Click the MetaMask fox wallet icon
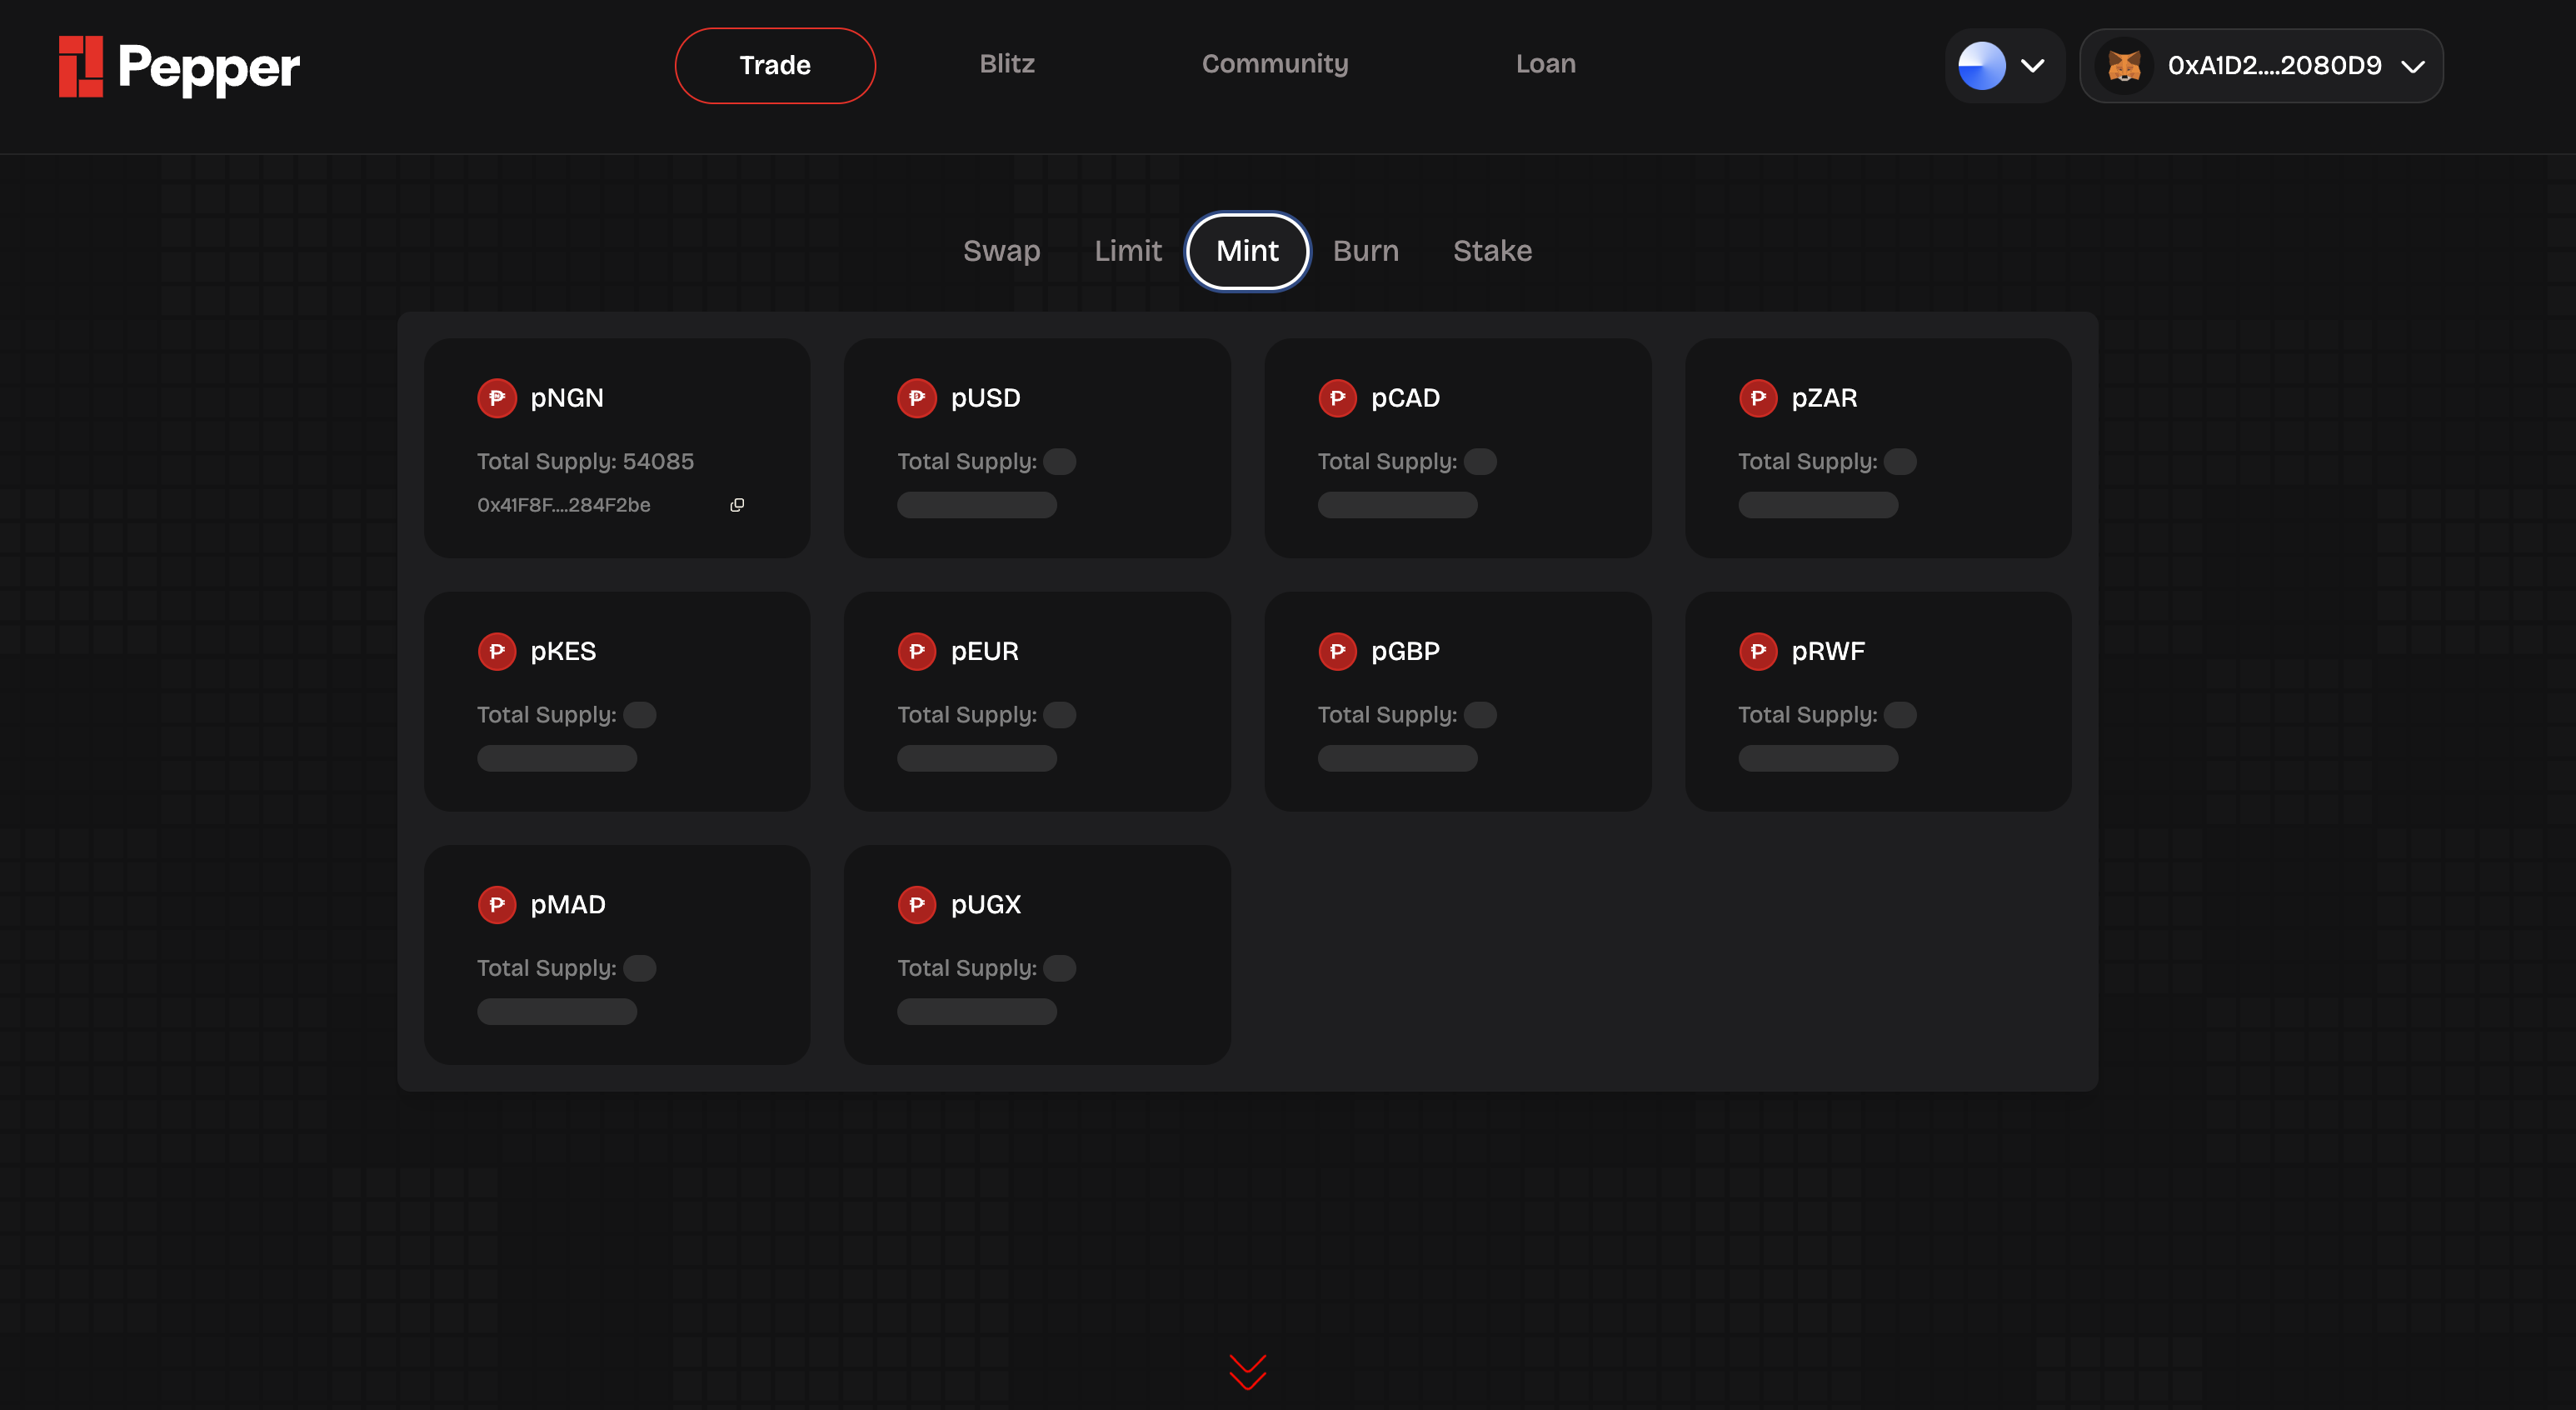Viewport: 2576px width, 1410px height. [x=2123, y=66]
